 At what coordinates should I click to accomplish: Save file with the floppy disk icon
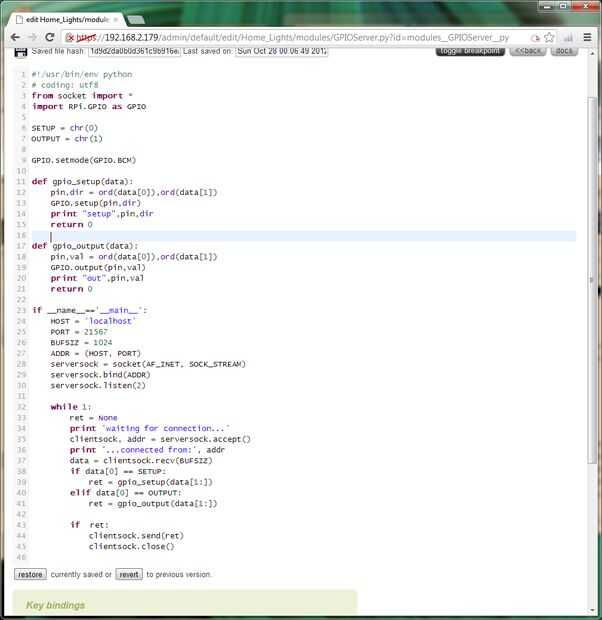pyautogui.click(x=20, y=52)
